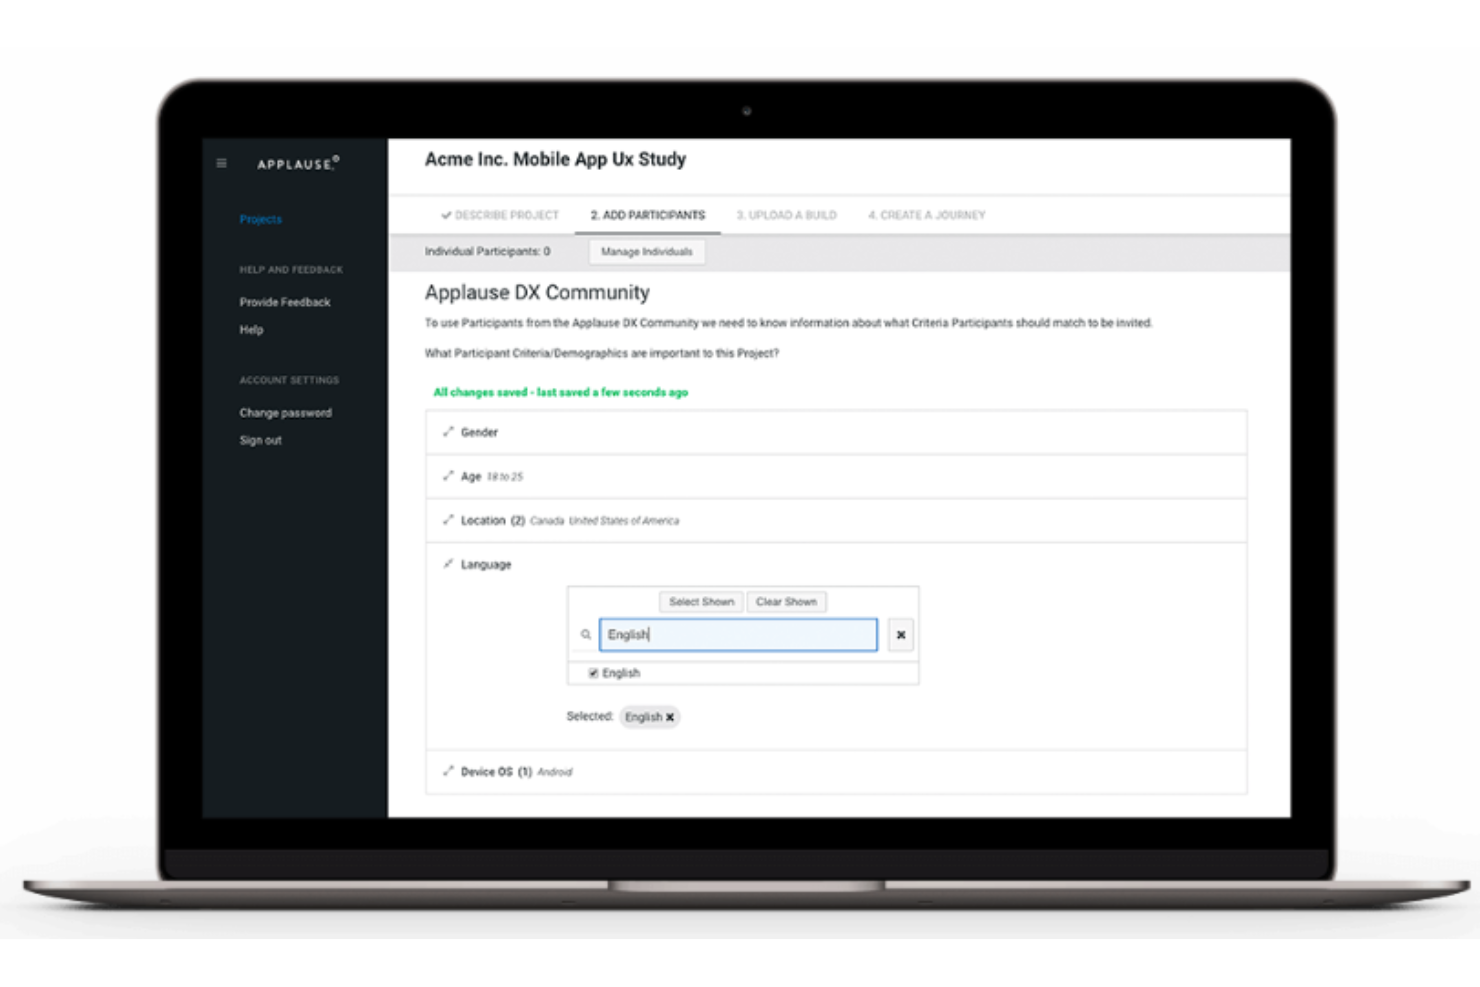Click the Selected: label
Screen dimensions: 1480x987
click(x=590, y=716)
